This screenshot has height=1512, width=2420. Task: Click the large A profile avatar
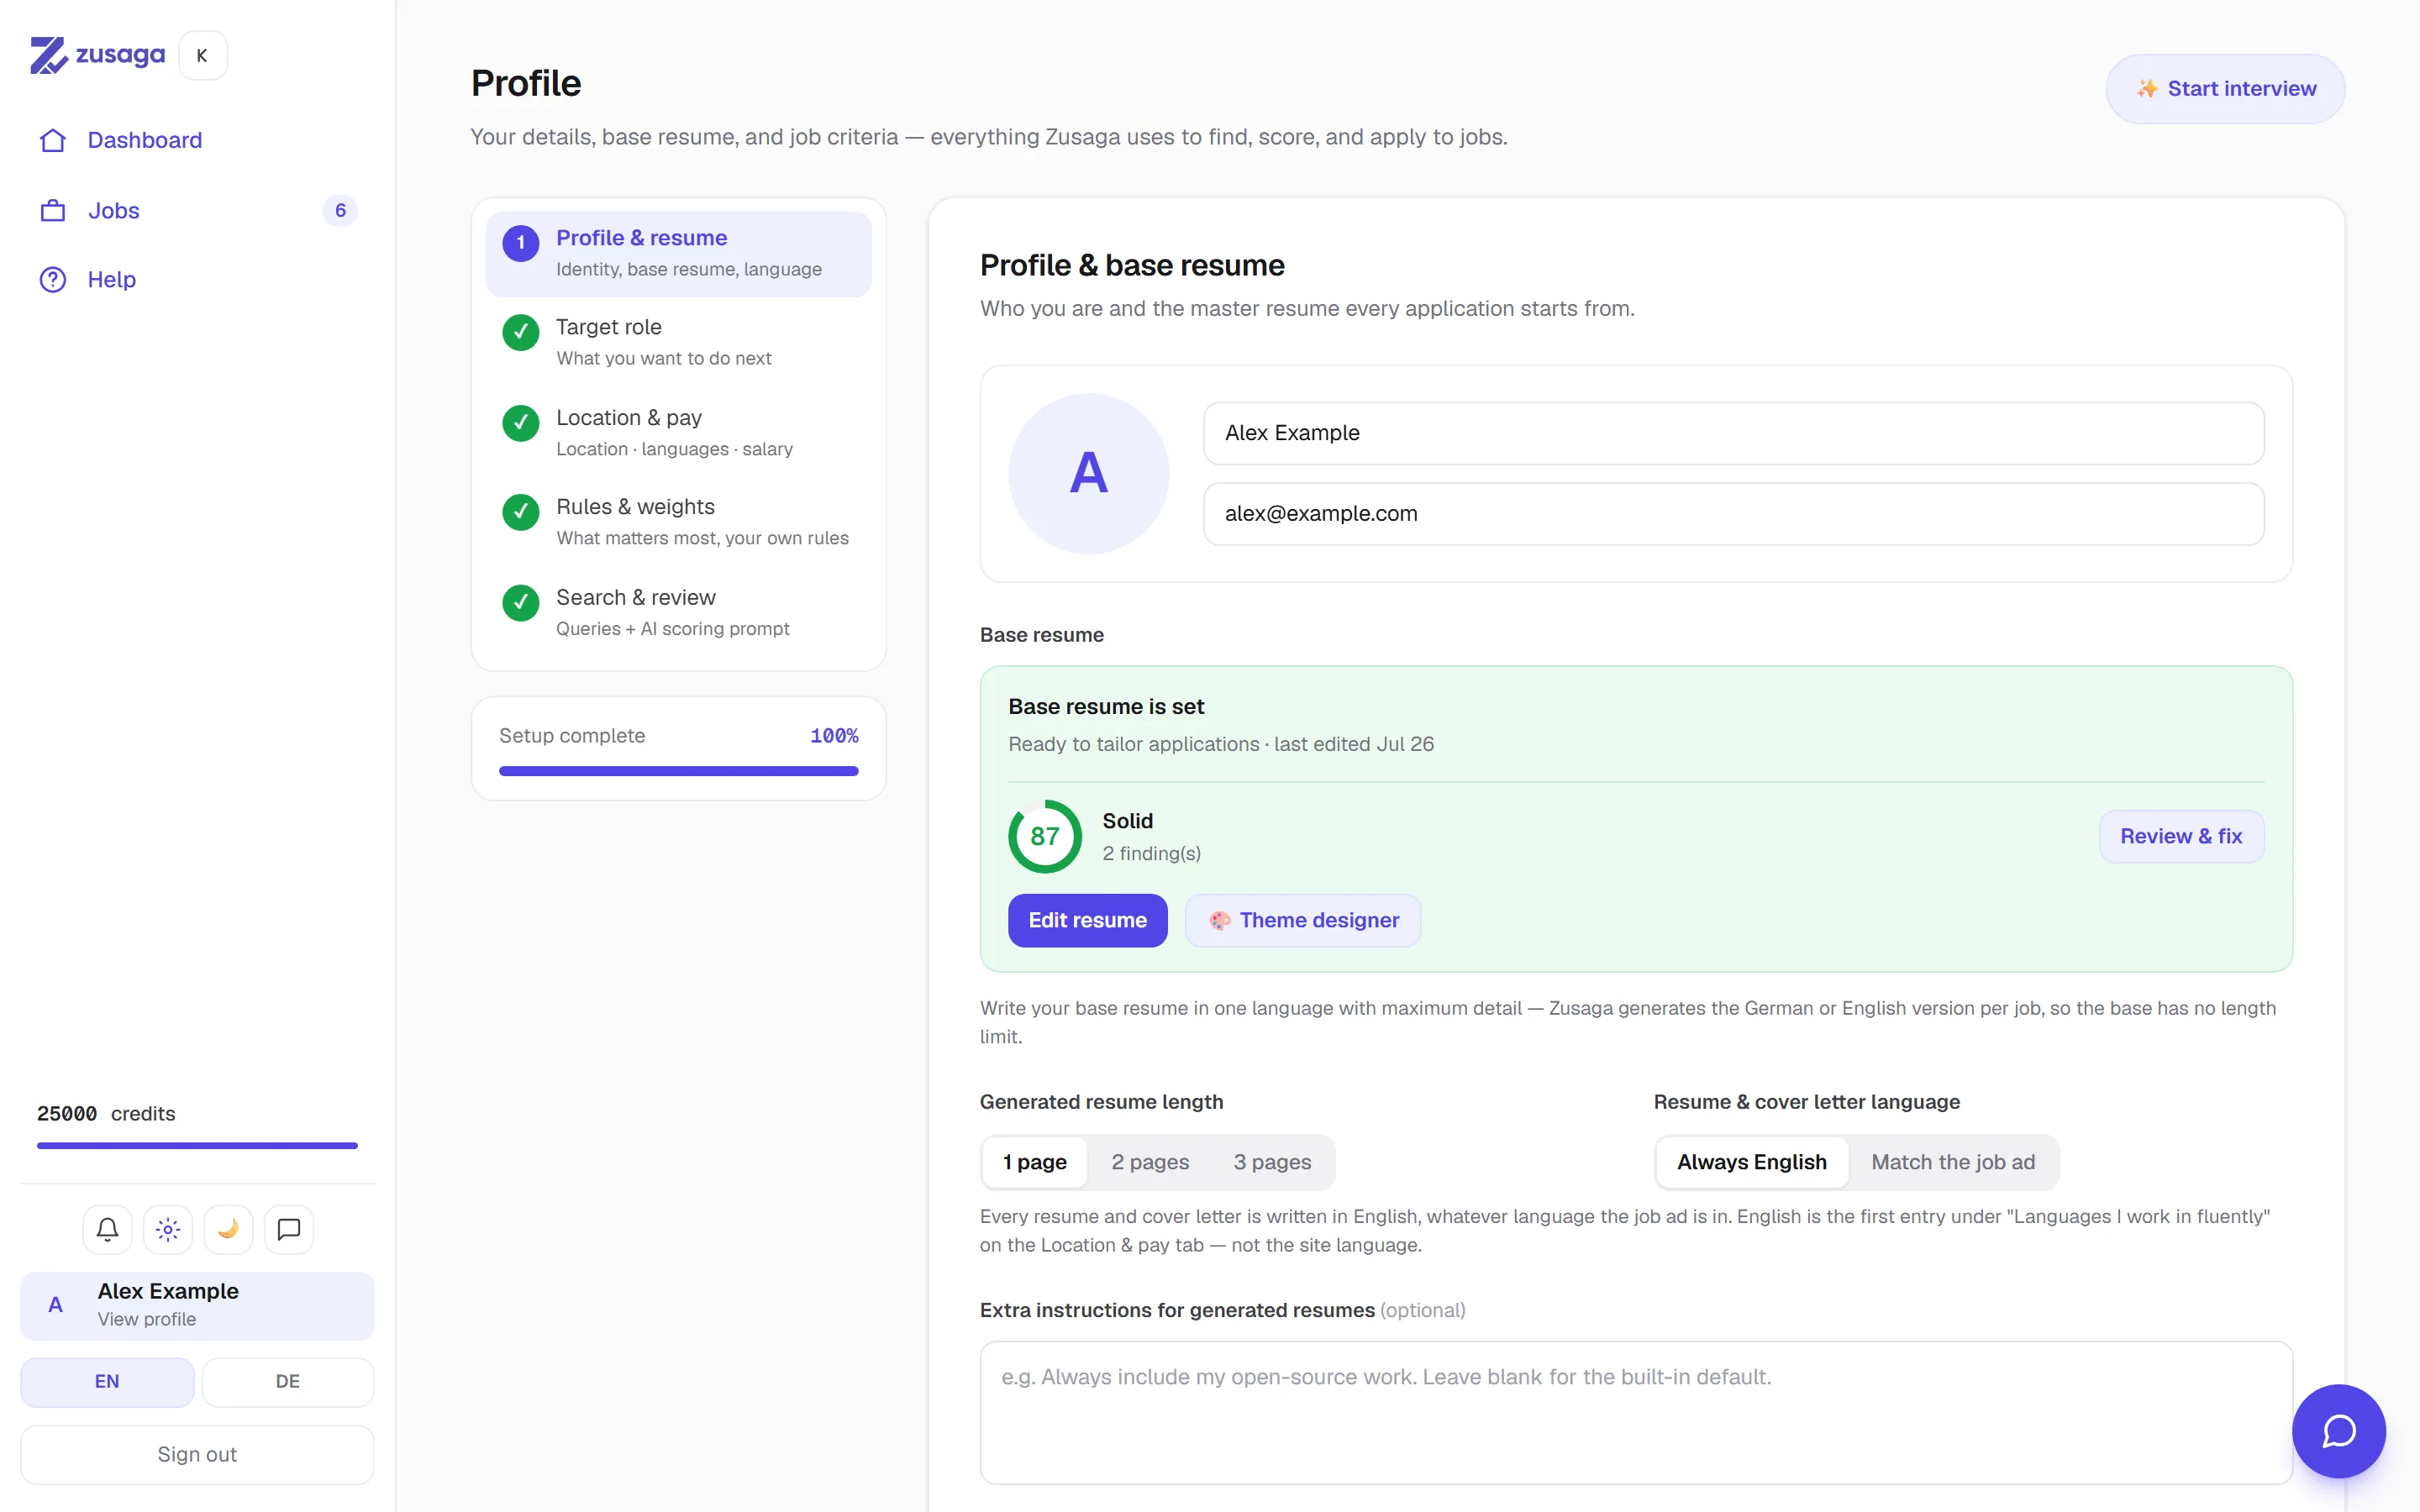pyautogui.click(x=1088, y=473)
